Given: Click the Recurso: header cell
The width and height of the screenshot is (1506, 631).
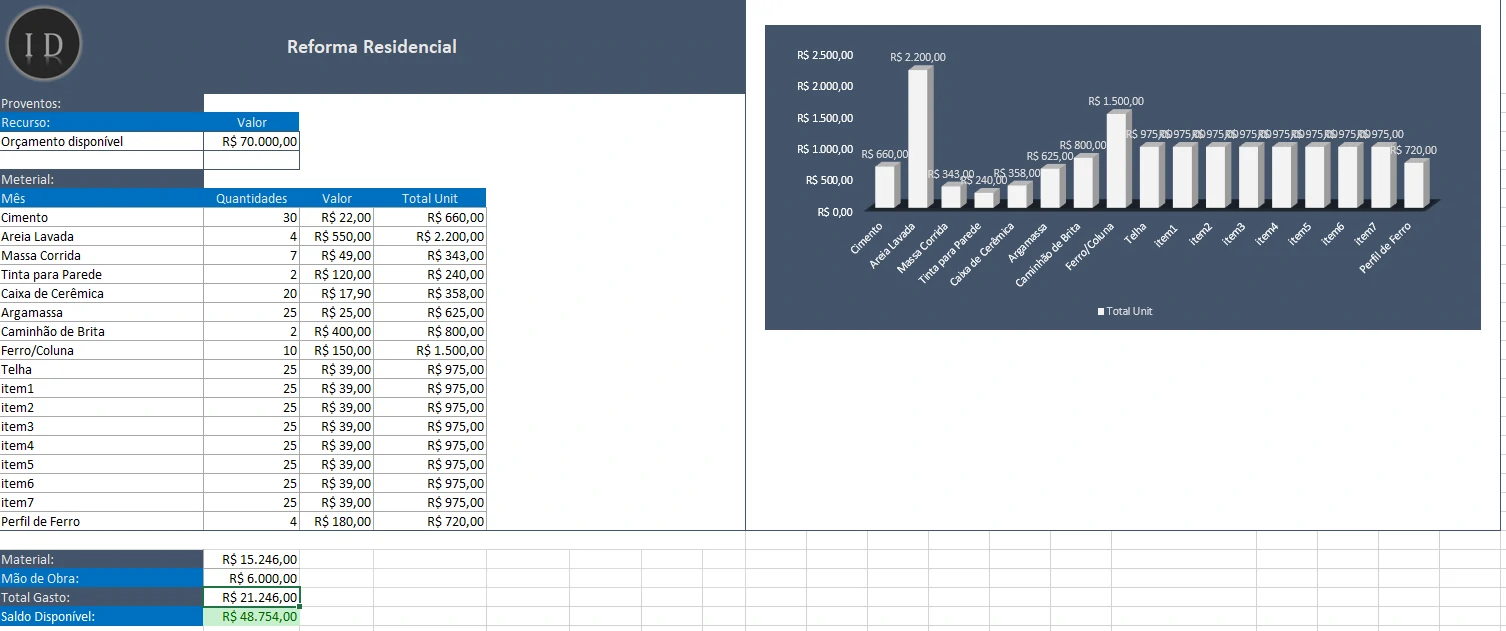Looking at the screenshot, I should pos(101,122).
